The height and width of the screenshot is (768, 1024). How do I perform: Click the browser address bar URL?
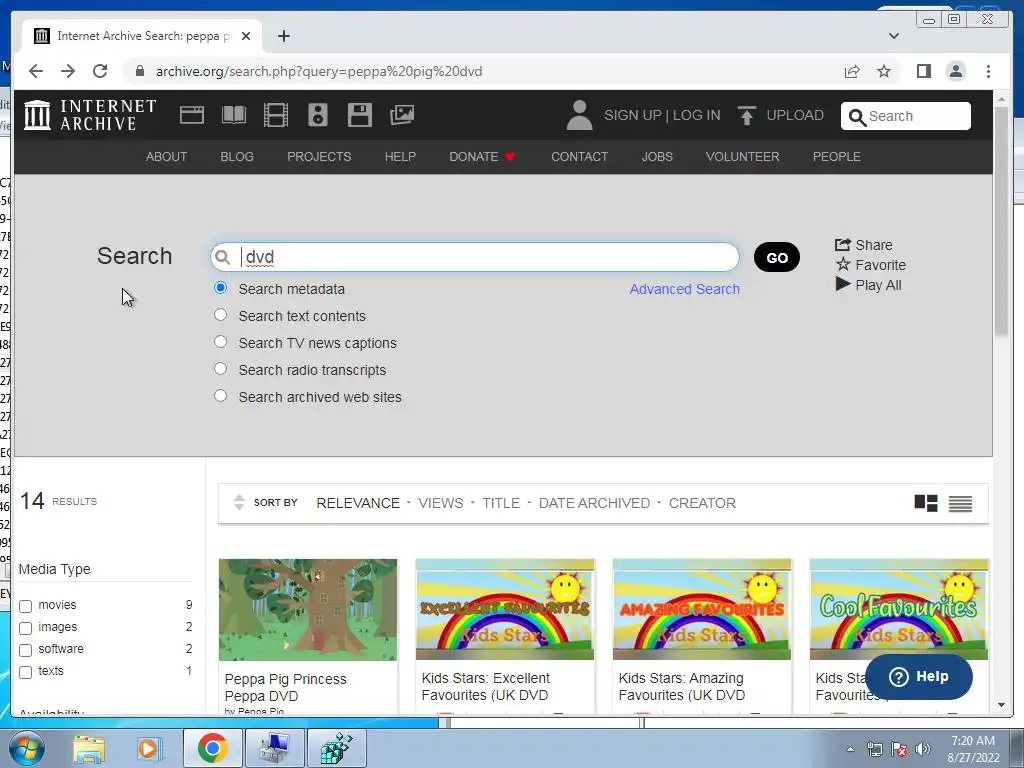(319, 71)
